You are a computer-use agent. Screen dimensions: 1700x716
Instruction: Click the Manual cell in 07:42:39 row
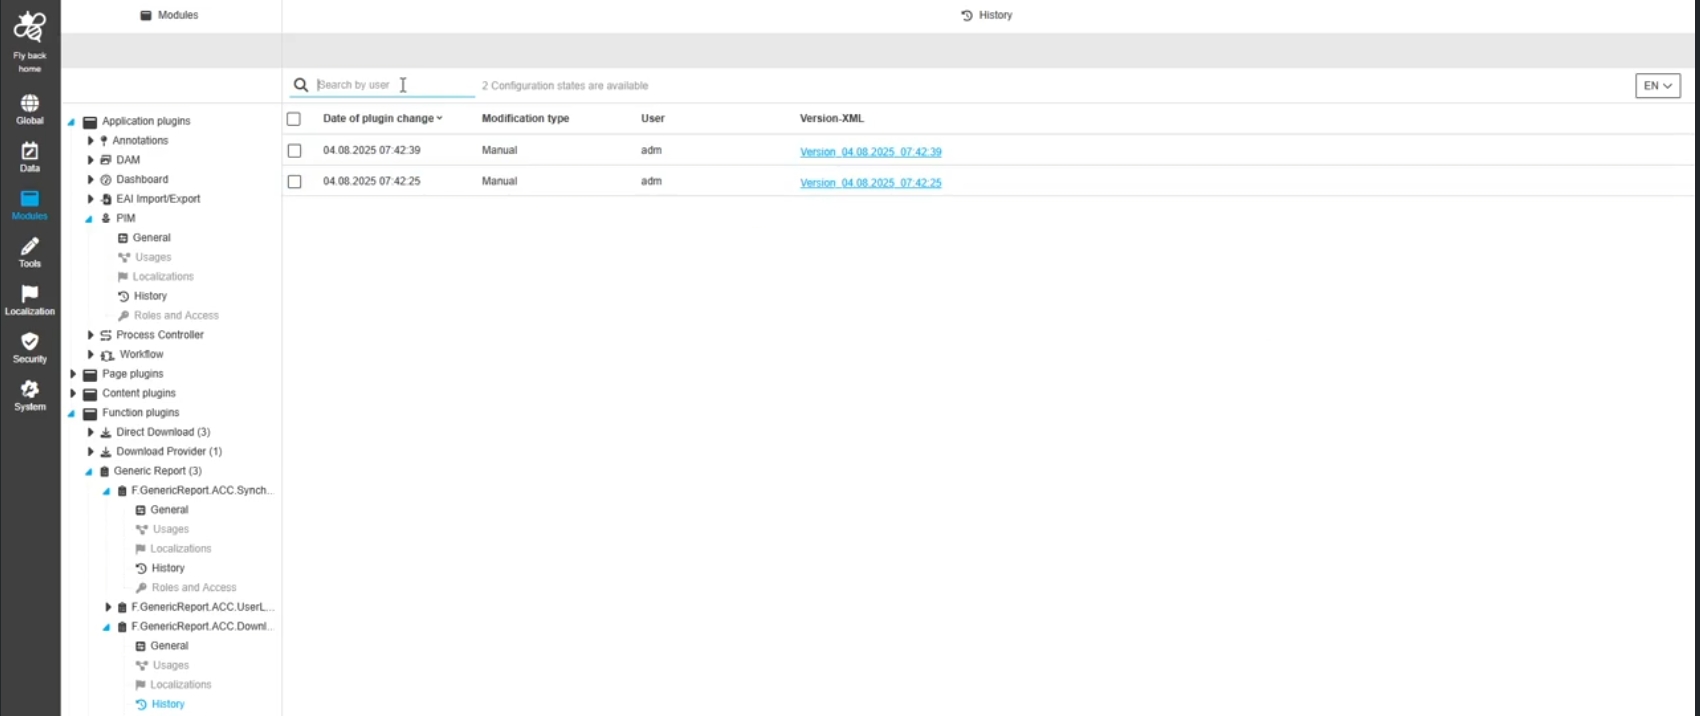click(x=499, y=150)
